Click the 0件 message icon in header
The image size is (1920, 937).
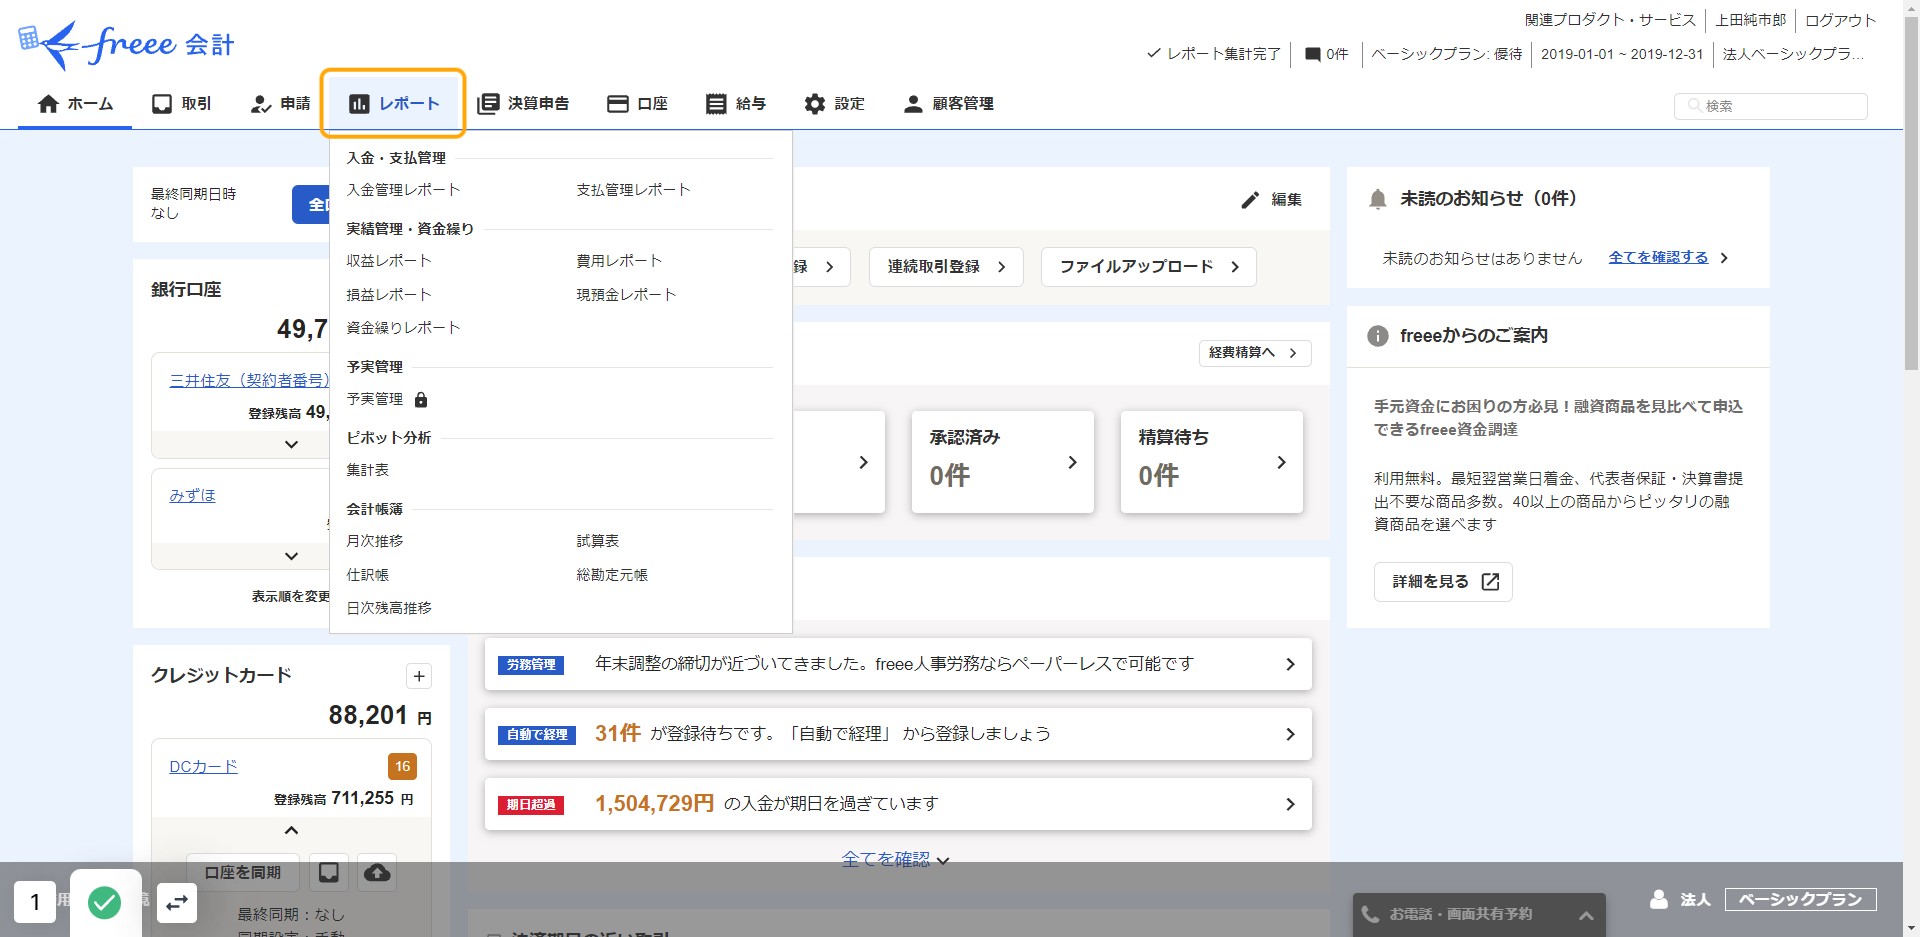click(x=1327, y=54)
